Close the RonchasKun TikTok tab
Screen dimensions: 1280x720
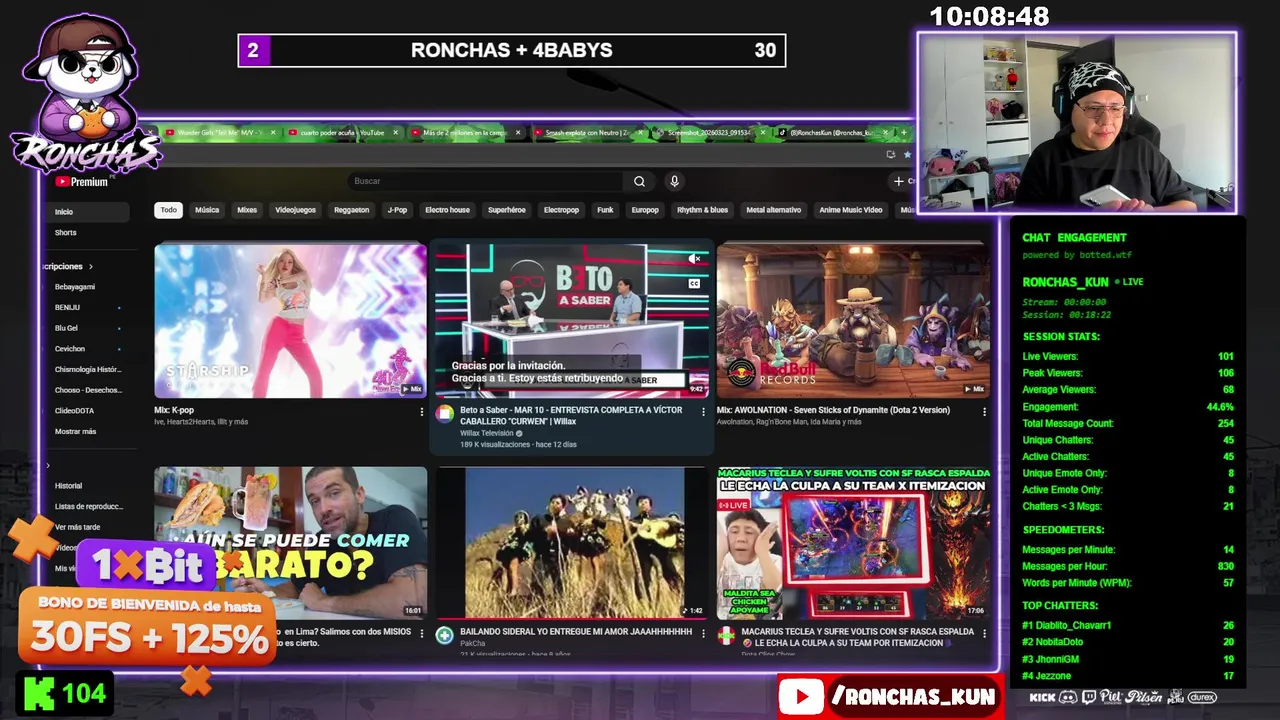[885, 132]
